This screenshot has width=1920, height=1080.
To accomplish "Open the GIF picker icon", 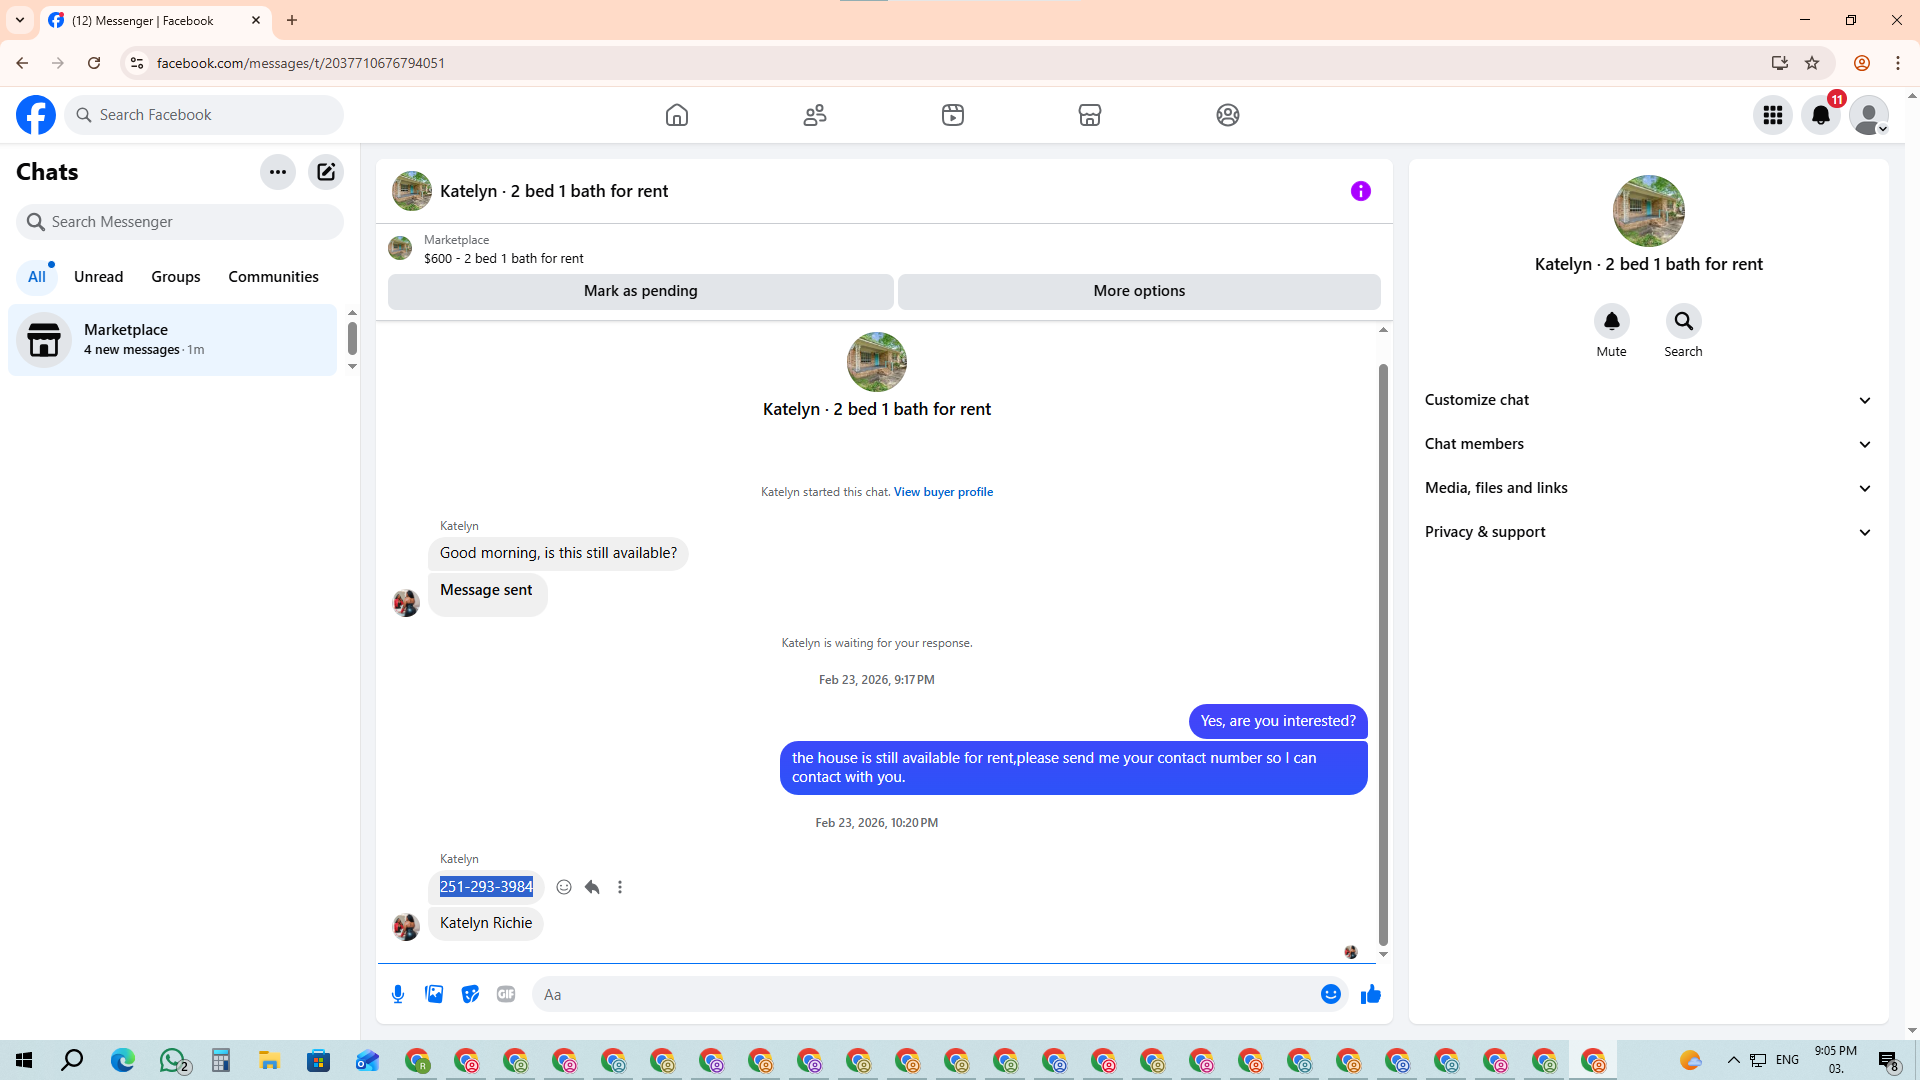I will click(506, 994).
